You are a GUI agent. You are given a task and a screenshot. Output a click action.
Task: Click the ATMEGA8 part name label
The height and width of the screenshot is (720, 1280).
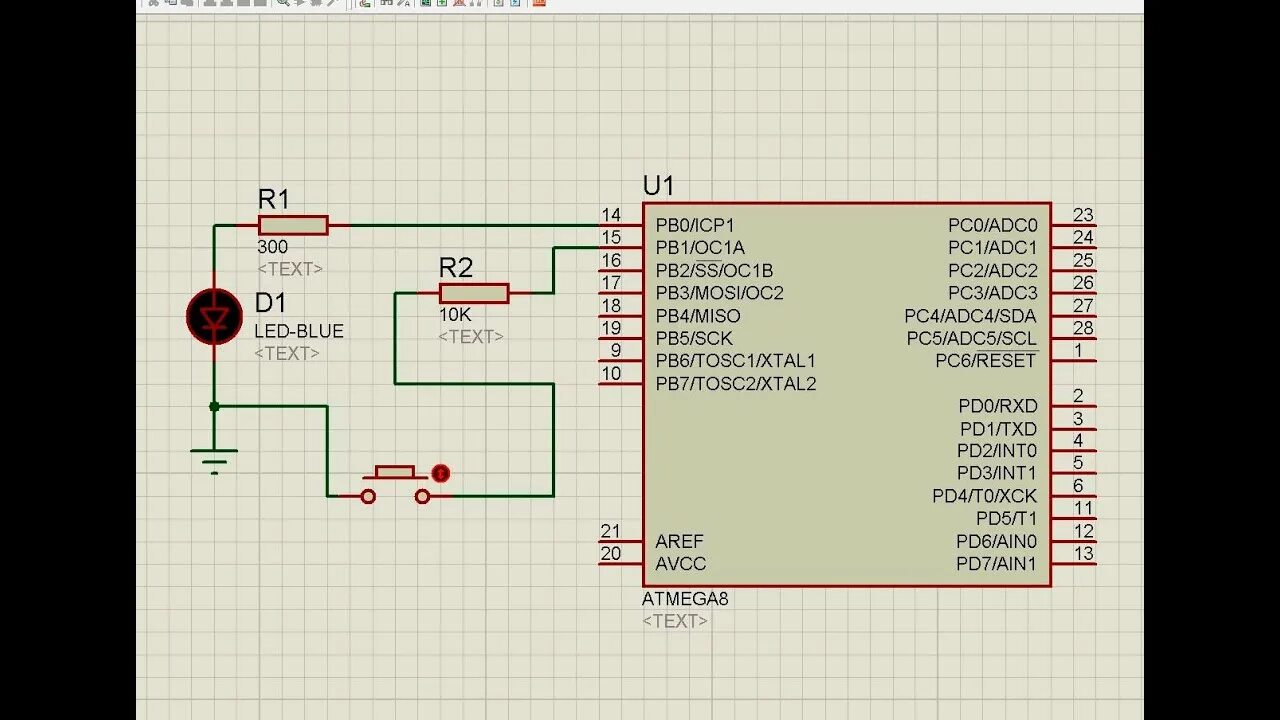coord(685,599)
